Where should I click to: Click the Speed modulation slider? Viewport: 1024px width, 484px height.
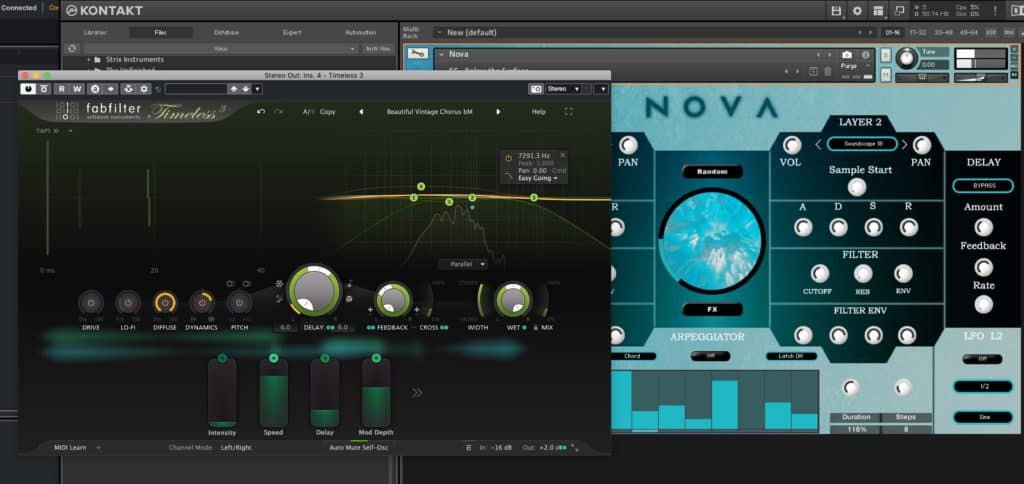274,393
